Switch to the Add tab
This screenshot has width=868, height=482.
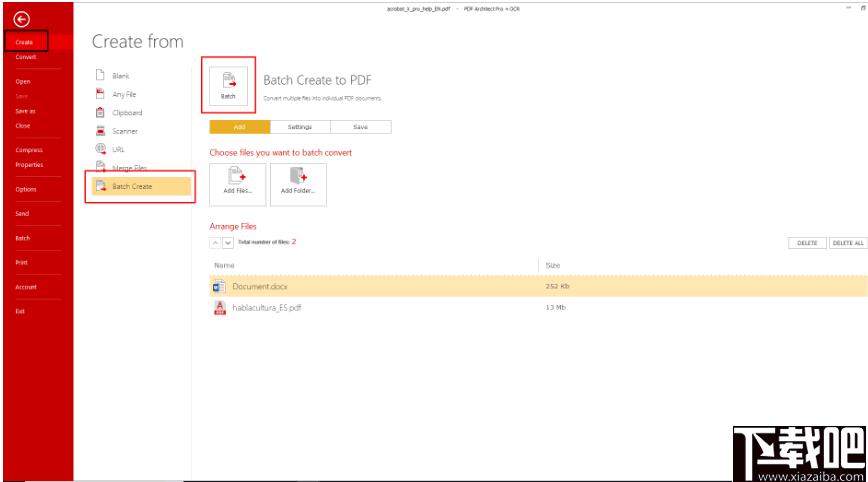(240, 127)
